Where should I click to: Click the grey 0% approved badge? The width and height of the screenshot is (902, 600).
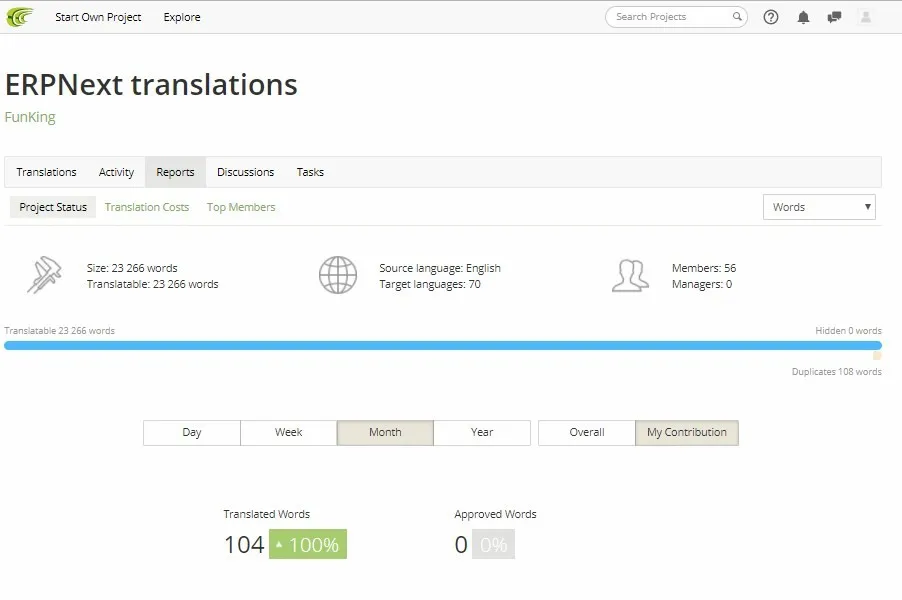coord(493,544)
